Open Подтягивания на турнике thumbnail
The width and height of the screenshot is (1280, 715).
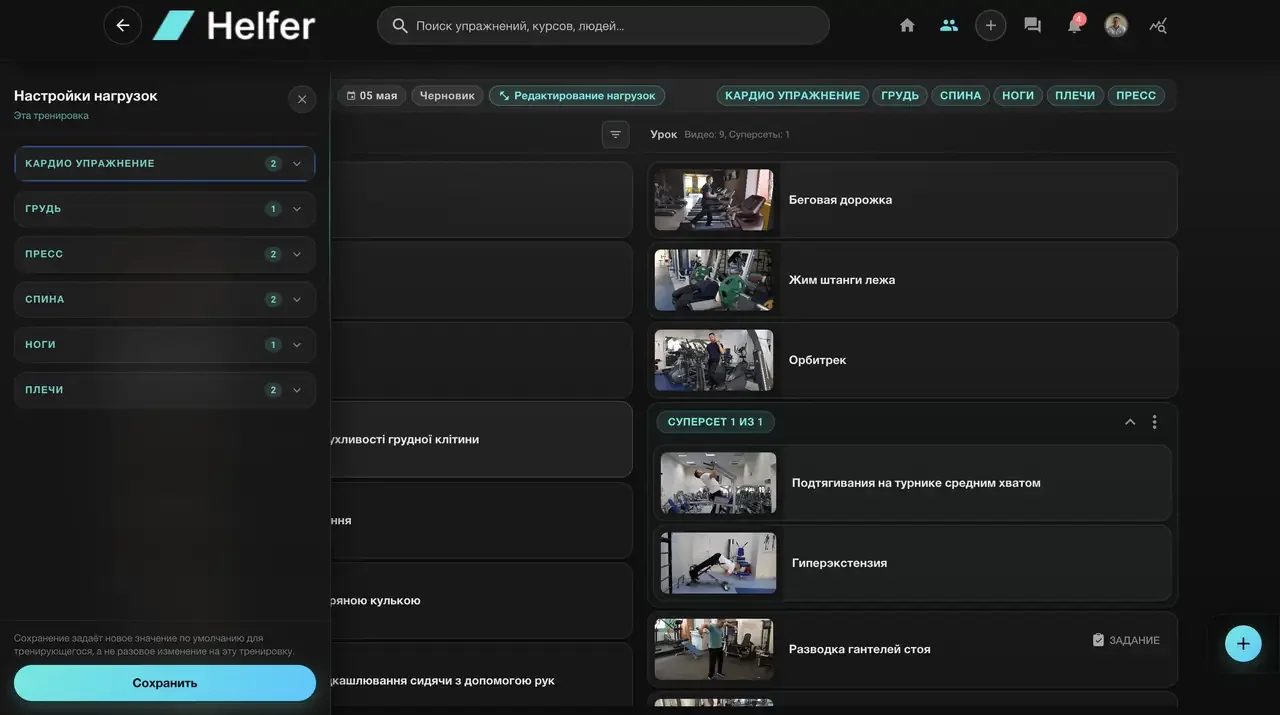718,483
